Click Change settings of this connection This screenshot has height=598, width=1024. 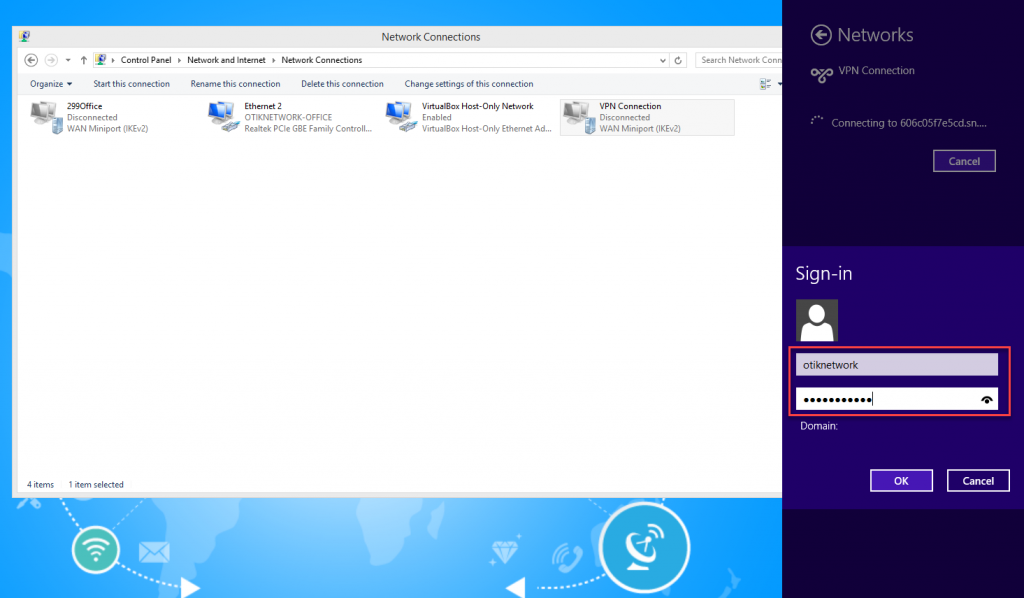469,84
